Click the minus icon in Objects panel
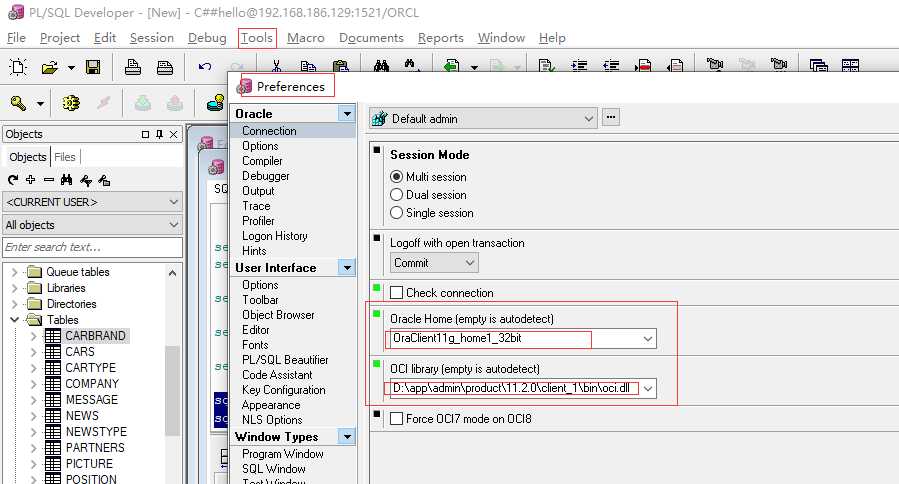Screen dimensions: 899x484 point(49,180)
